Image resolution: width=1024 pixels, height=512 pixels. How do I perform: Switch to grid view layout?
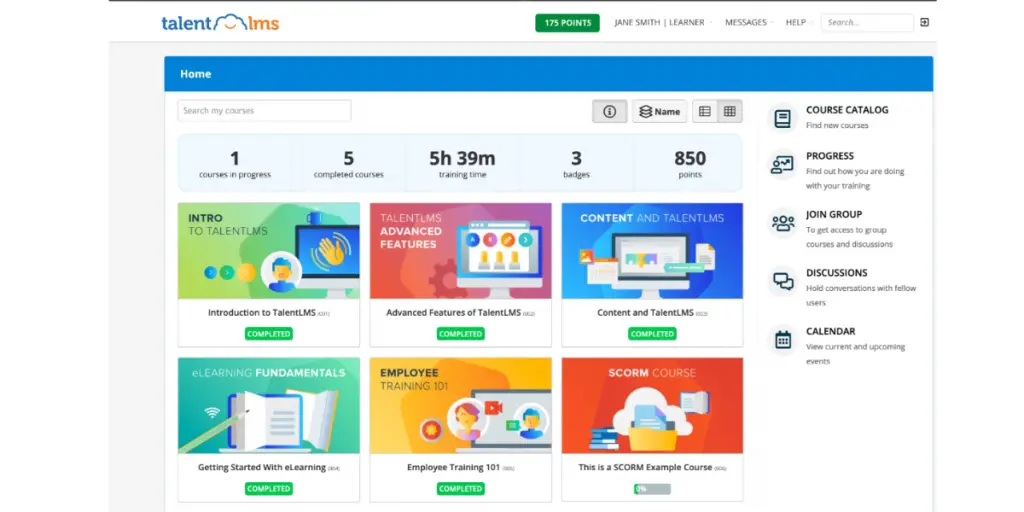(729, 111)
